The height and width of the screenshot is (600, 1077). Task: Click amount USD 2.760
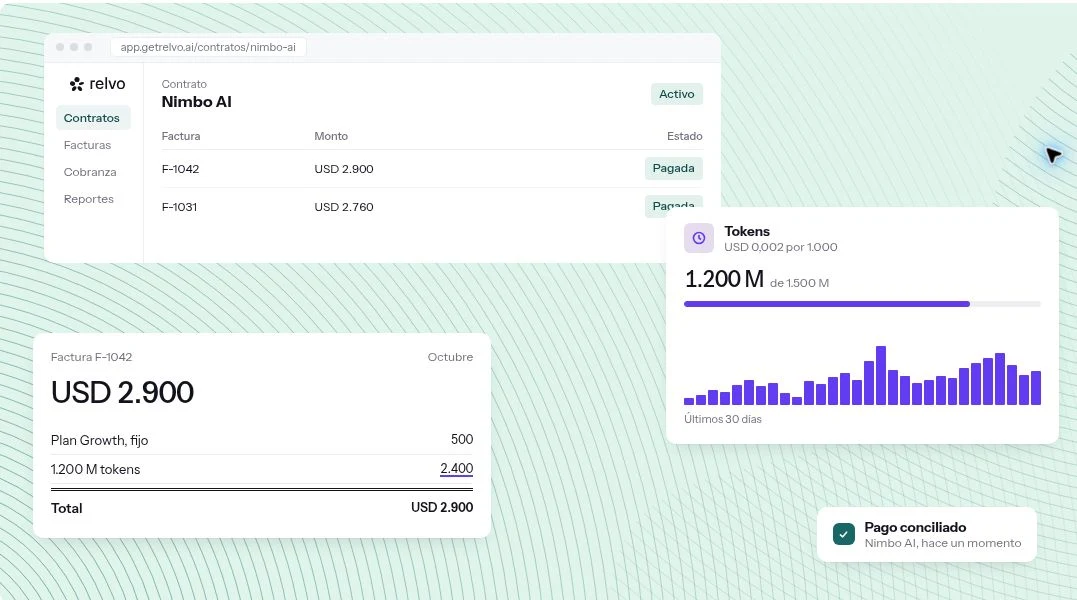(x=344, y=207)
